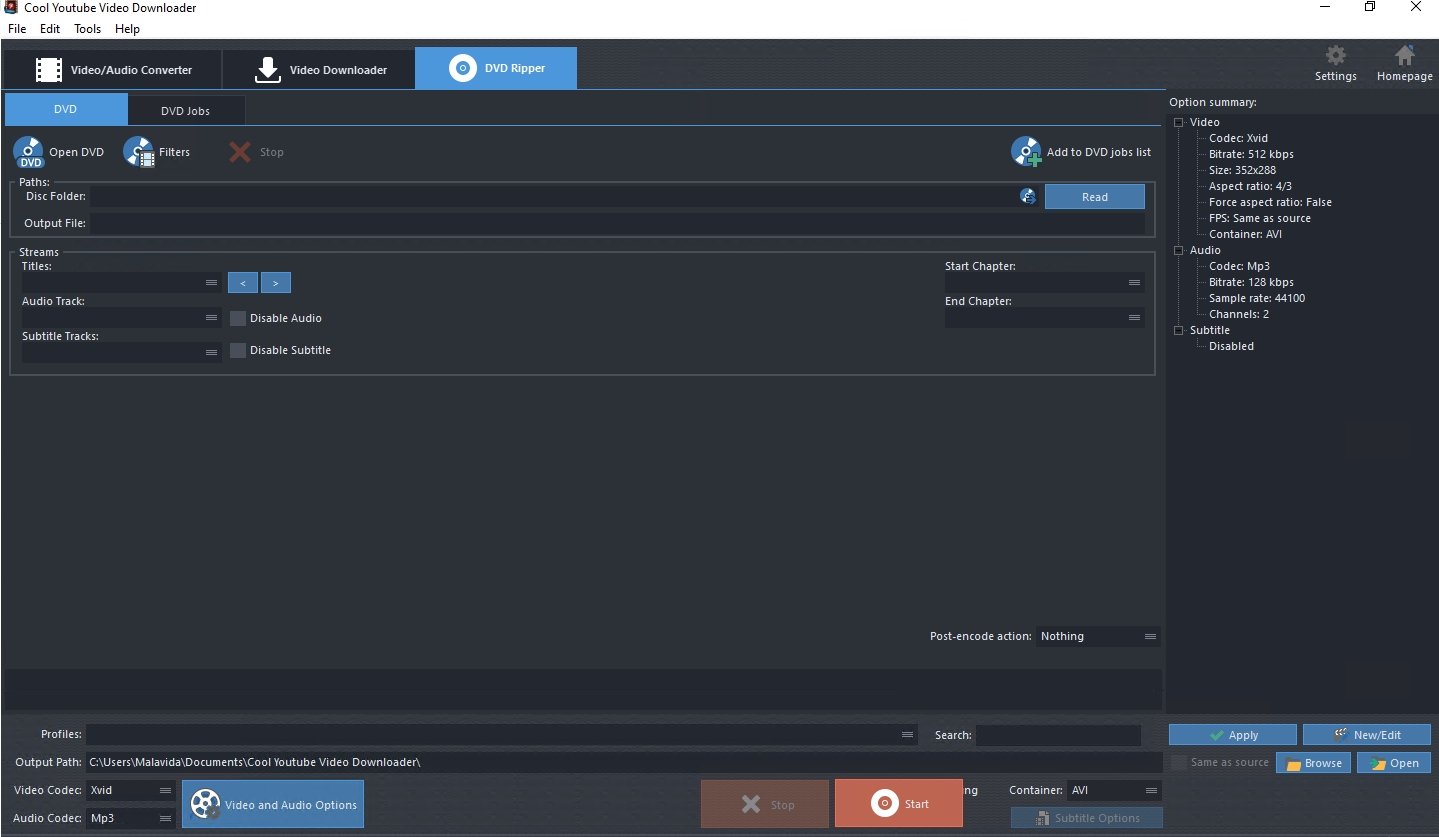This screenshot has height=837, width=1439.
Task: Check Disable Subtitle checkbox
Action: coord(238,350)
